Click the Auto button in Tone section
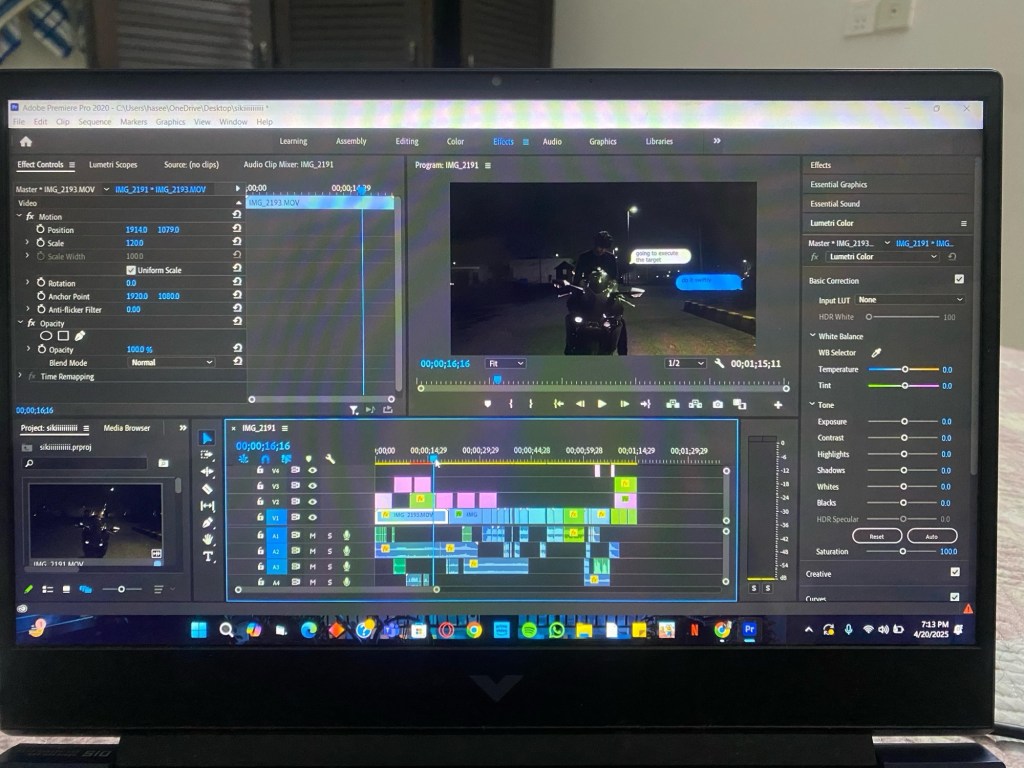1024x768 pixels. pyautogui.click(x=931, y=536)
